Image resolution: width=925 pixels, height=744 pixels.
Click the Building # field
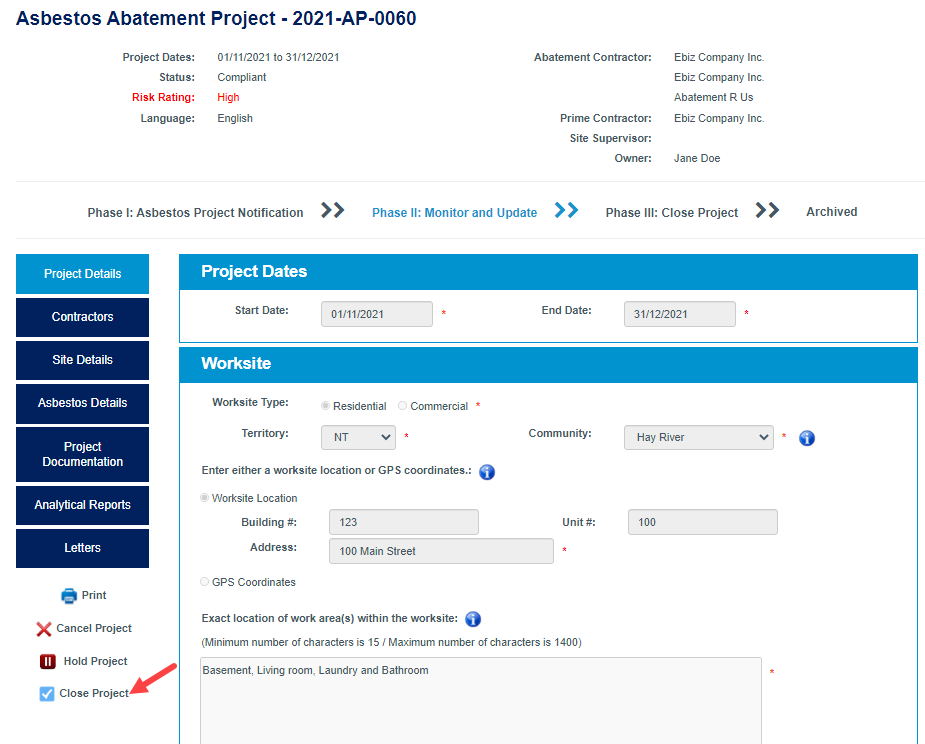point(404,522)
